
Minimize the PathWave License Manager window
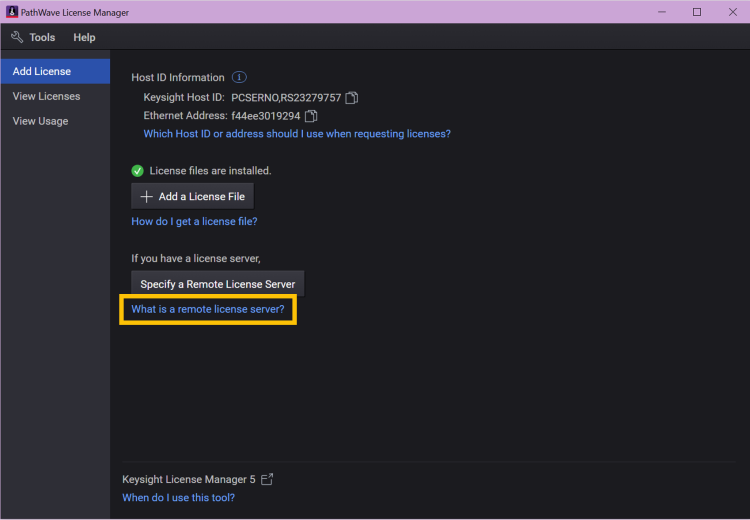click(x=662, y=12)
